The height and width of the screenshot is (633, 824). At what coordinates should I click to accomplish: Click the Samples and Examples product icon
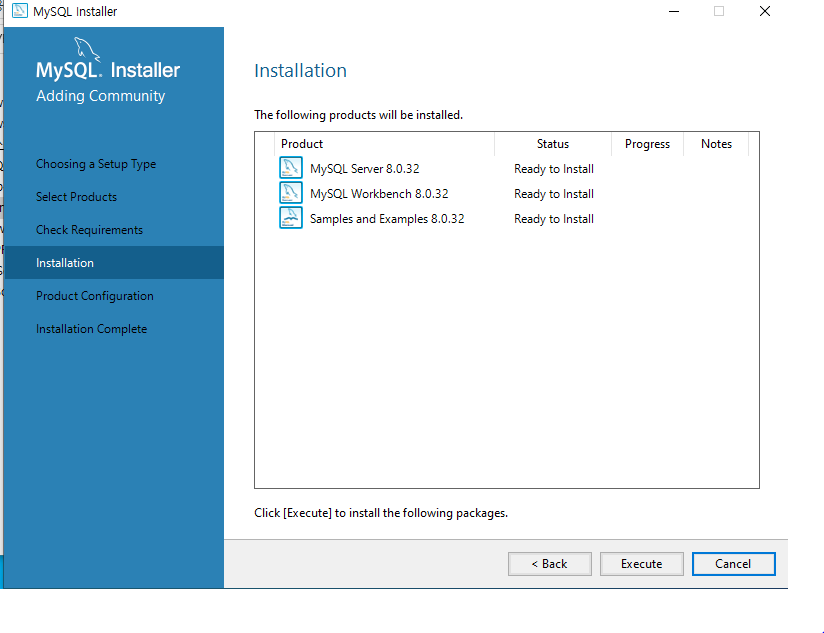pyautogui.click(x=291, y=218)
